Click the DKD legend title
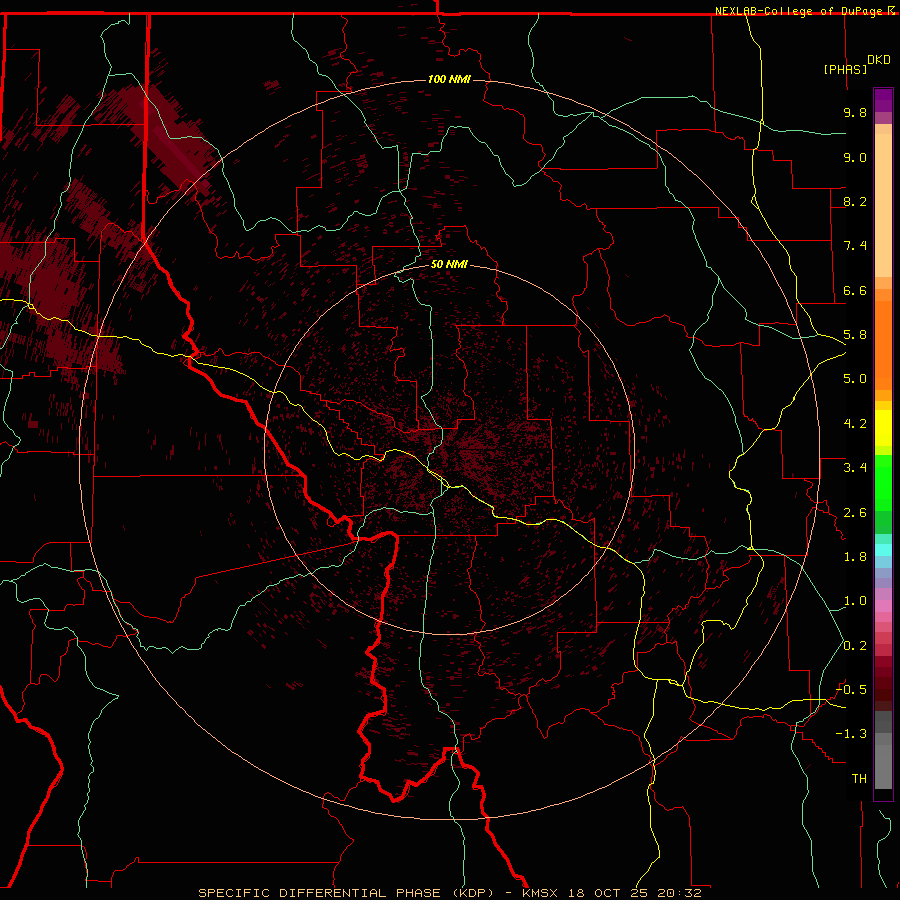The image size is (900, 900). pos(879,60)
